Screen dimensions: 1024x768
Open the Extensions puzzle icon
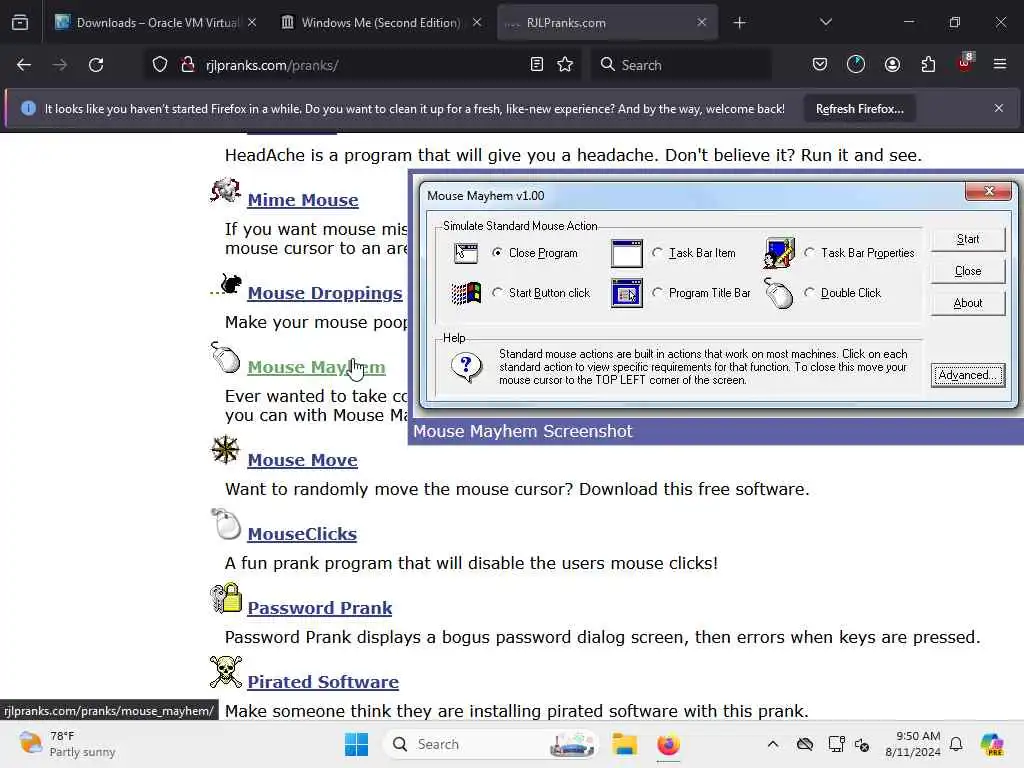pyautogui.click(x=928, y=65)
